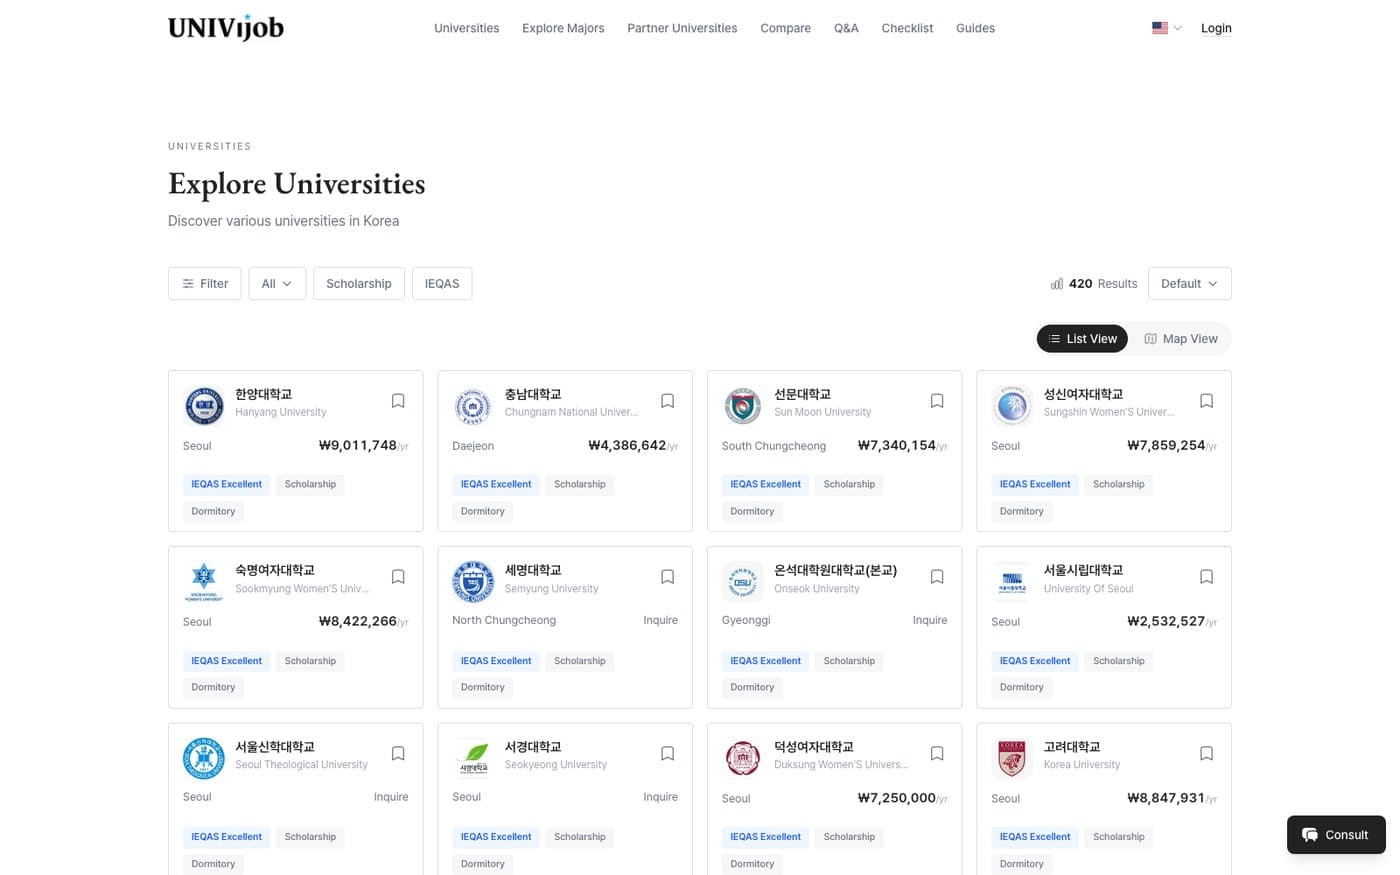Bookmark Duksung Women's University card
1400x875 pixels.
pyautogui.click(x=937, y=754)
